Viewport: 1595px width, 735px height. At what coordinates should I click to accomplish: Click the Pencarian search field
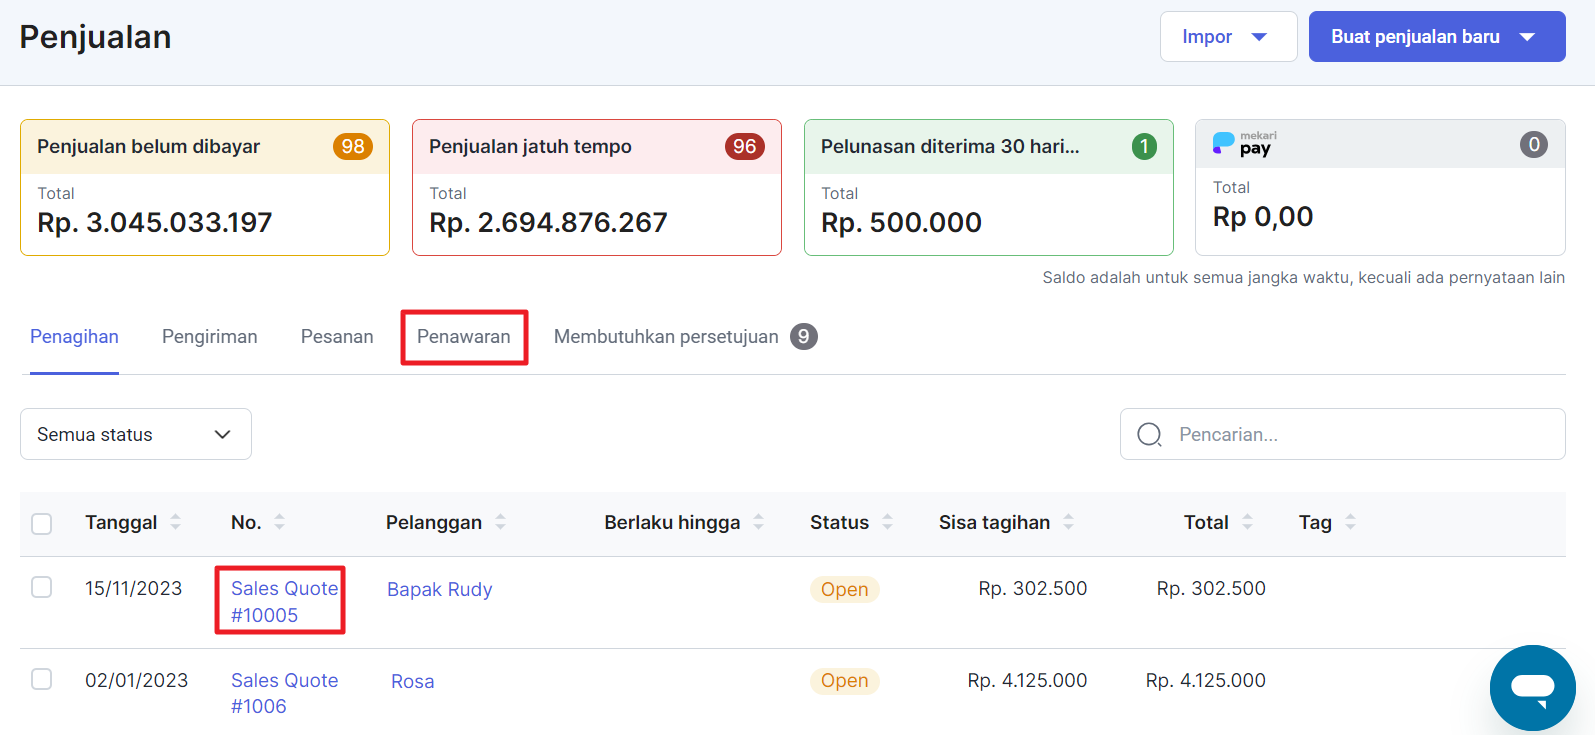(x=1360, y=434)
